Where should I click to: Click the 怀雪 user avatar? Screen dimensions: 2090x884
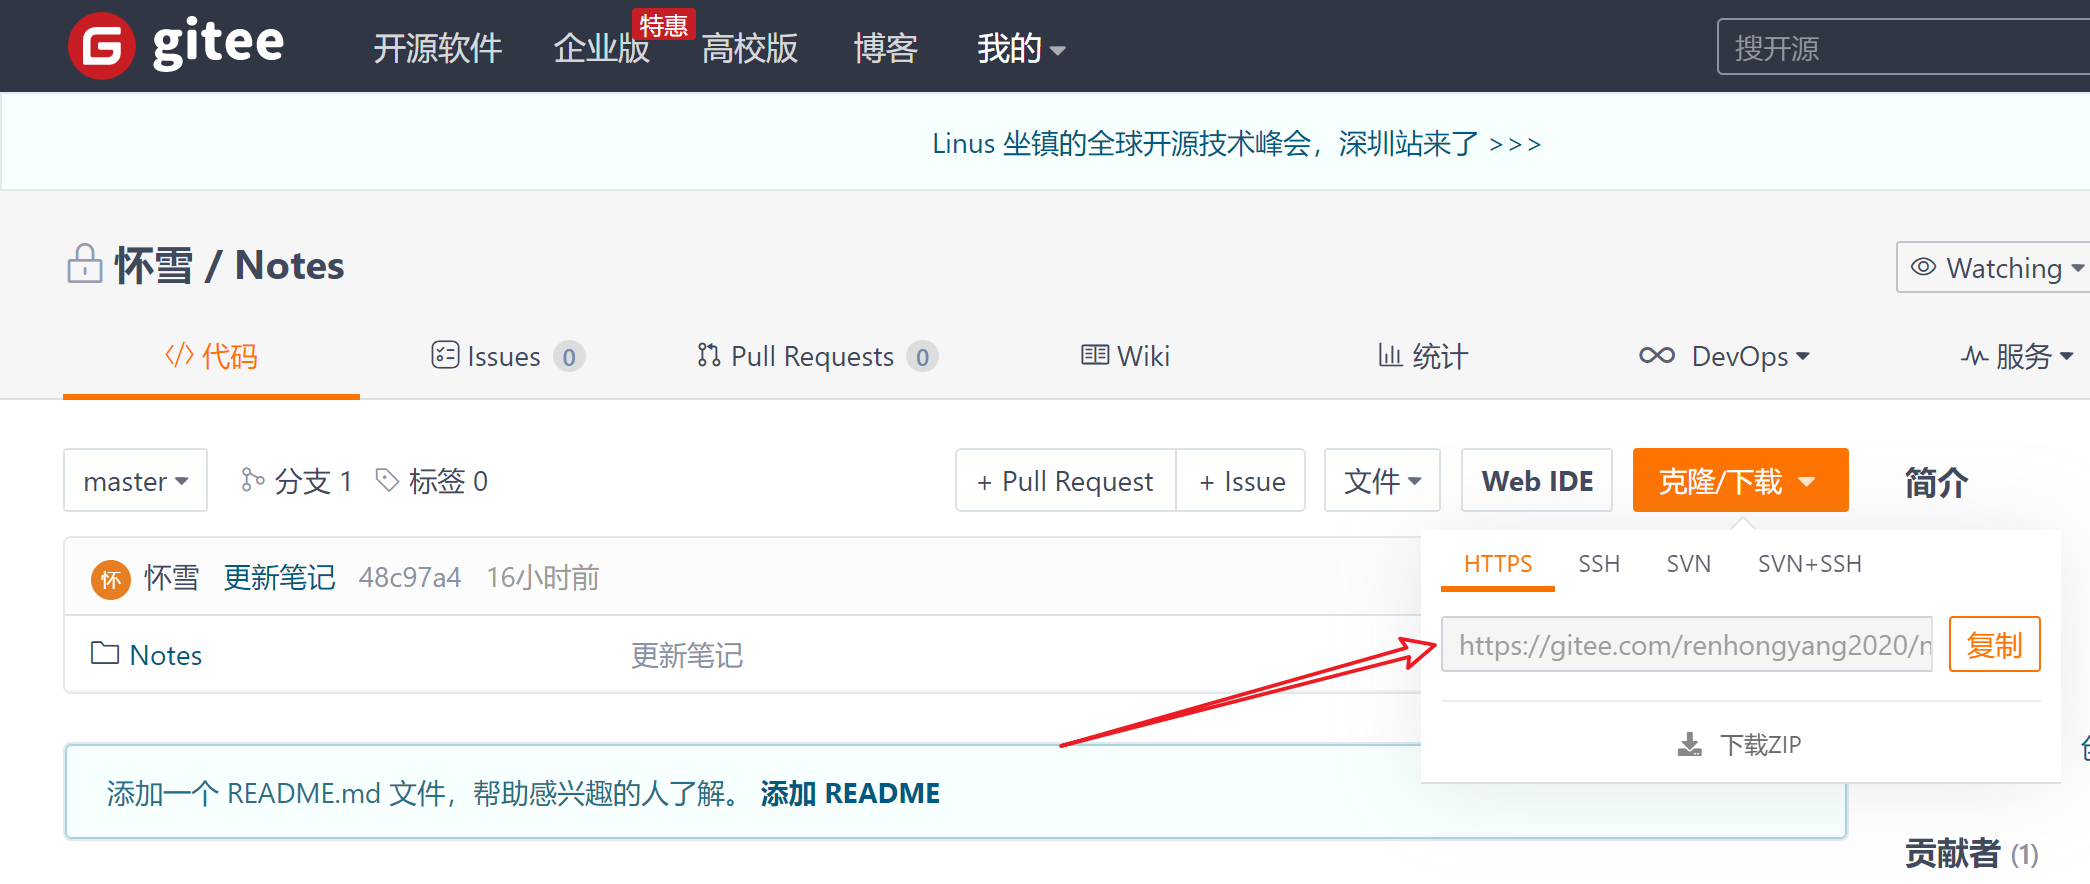point(111,579)
